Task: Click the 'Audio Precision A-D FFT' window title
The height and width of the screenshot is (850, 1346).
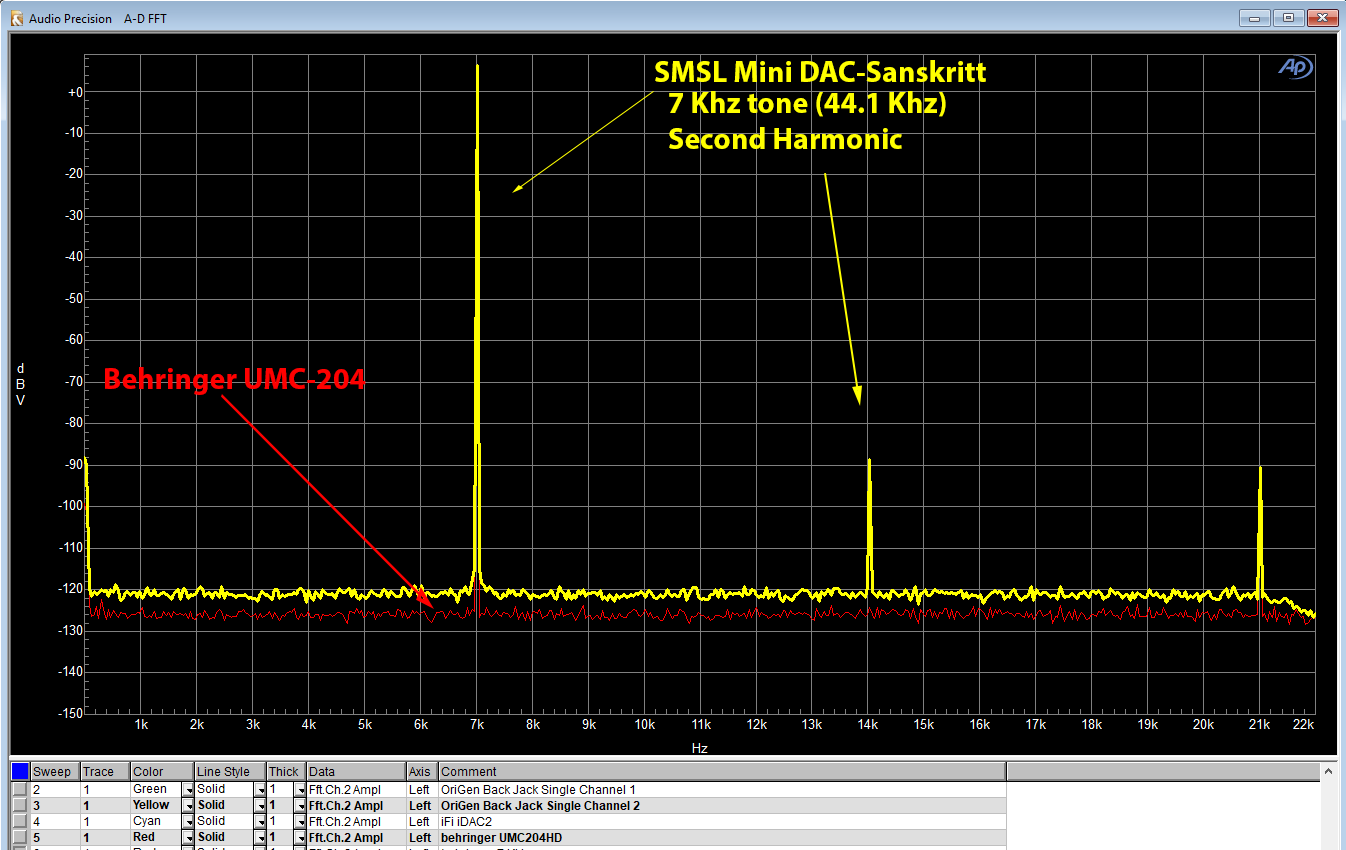Action: (98, 19)
